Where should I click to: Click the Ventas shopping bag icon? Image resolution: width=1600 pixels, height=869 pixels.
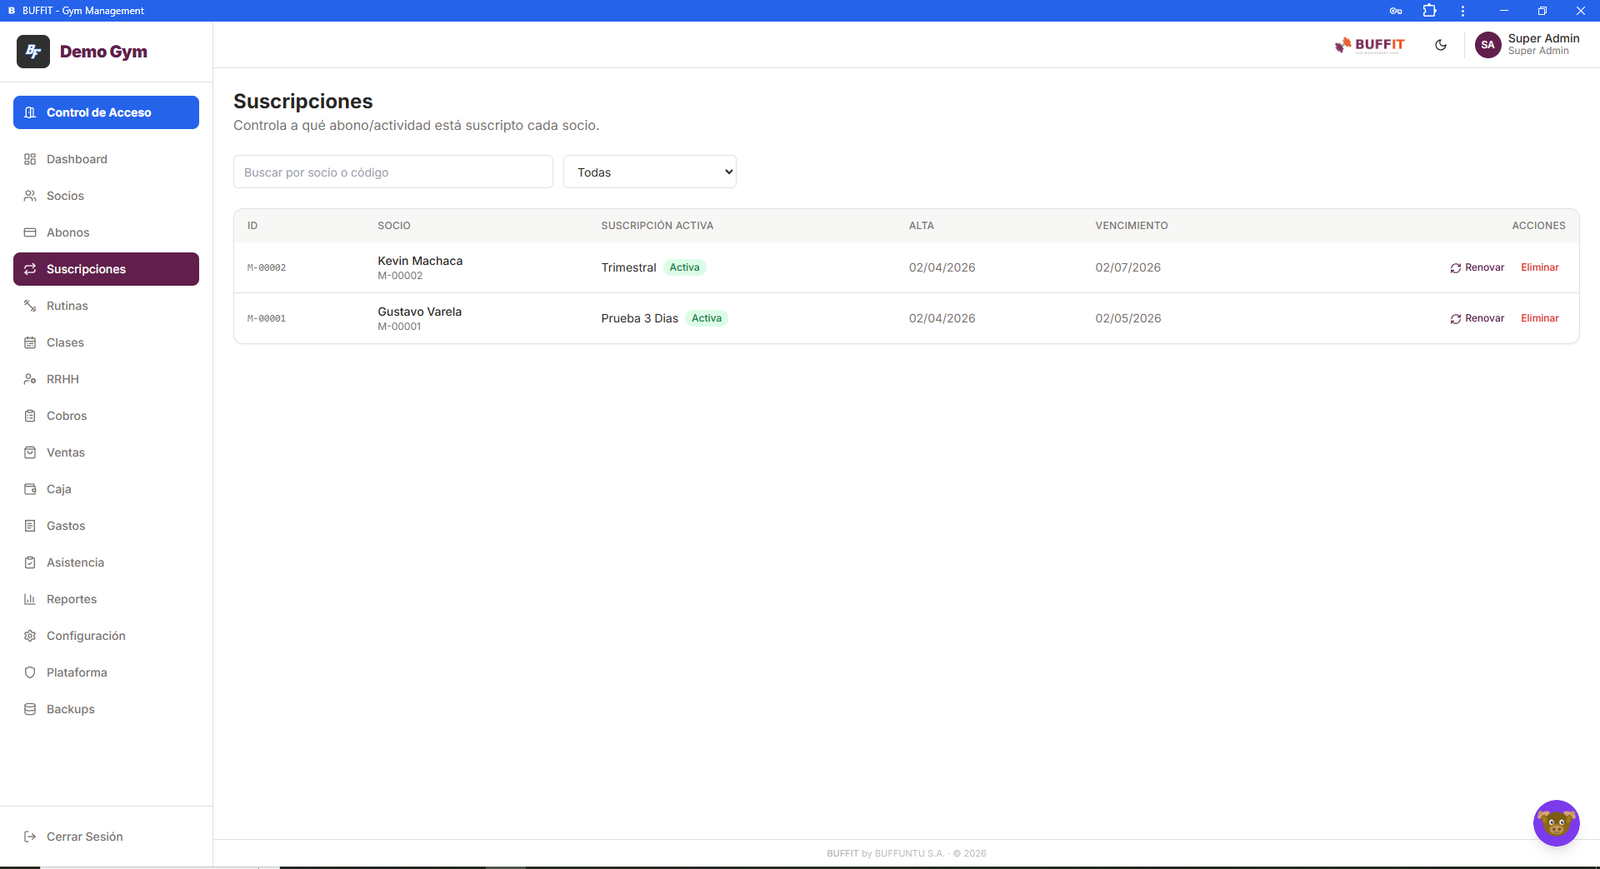[x=30, y=452]
